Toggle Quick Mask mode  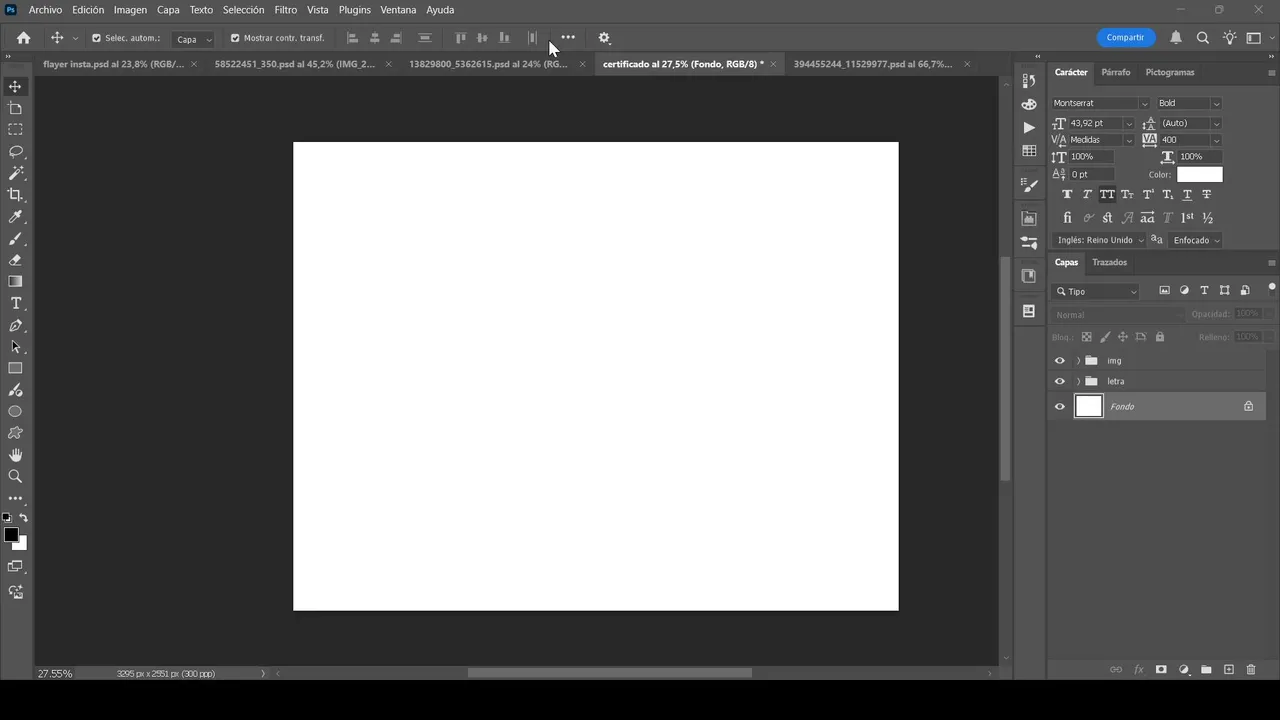tap(15, 567)
